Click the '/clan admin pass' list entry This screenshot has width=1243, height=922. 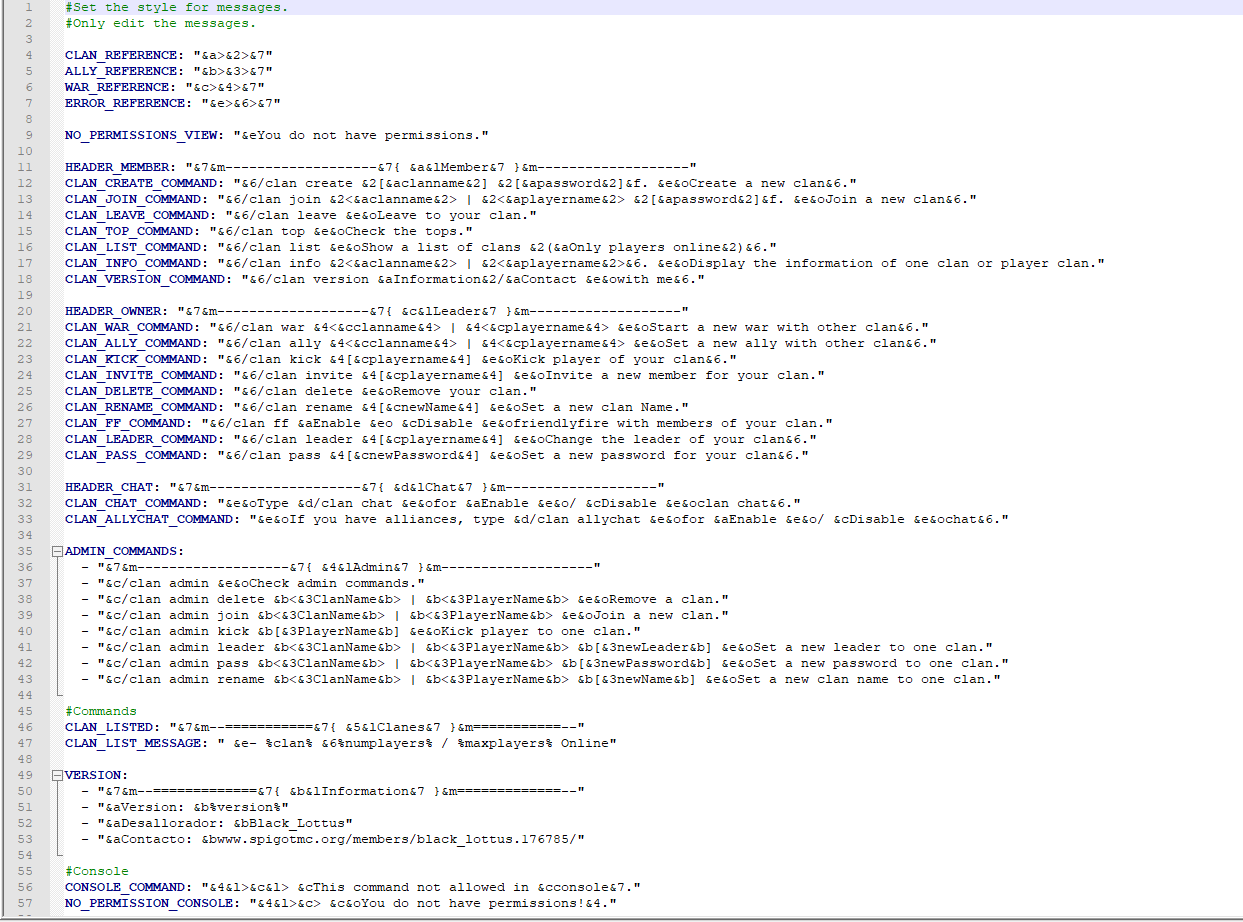553,663
